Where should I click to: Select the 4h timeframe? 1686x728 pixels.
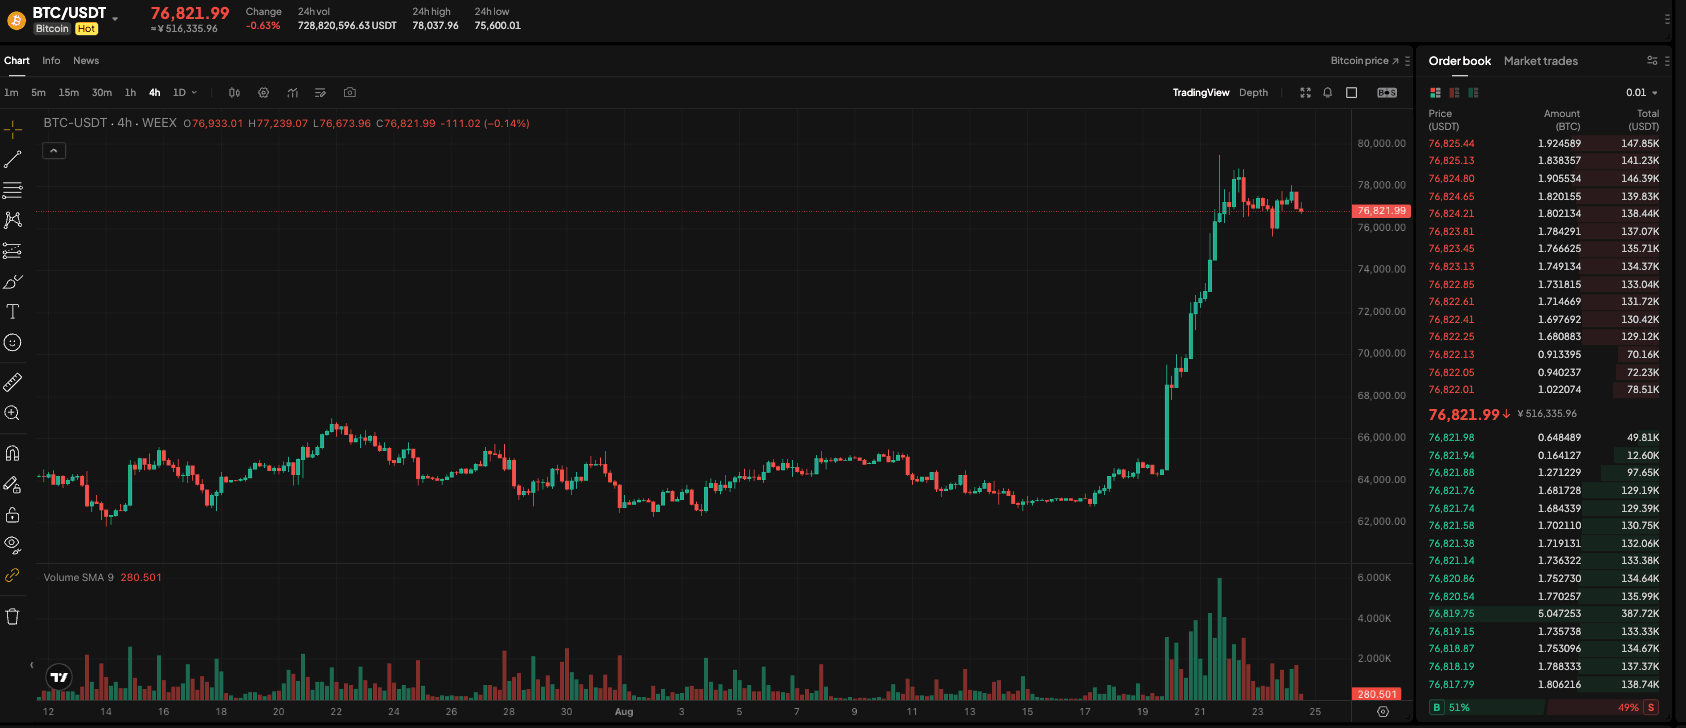coord(155,92)
